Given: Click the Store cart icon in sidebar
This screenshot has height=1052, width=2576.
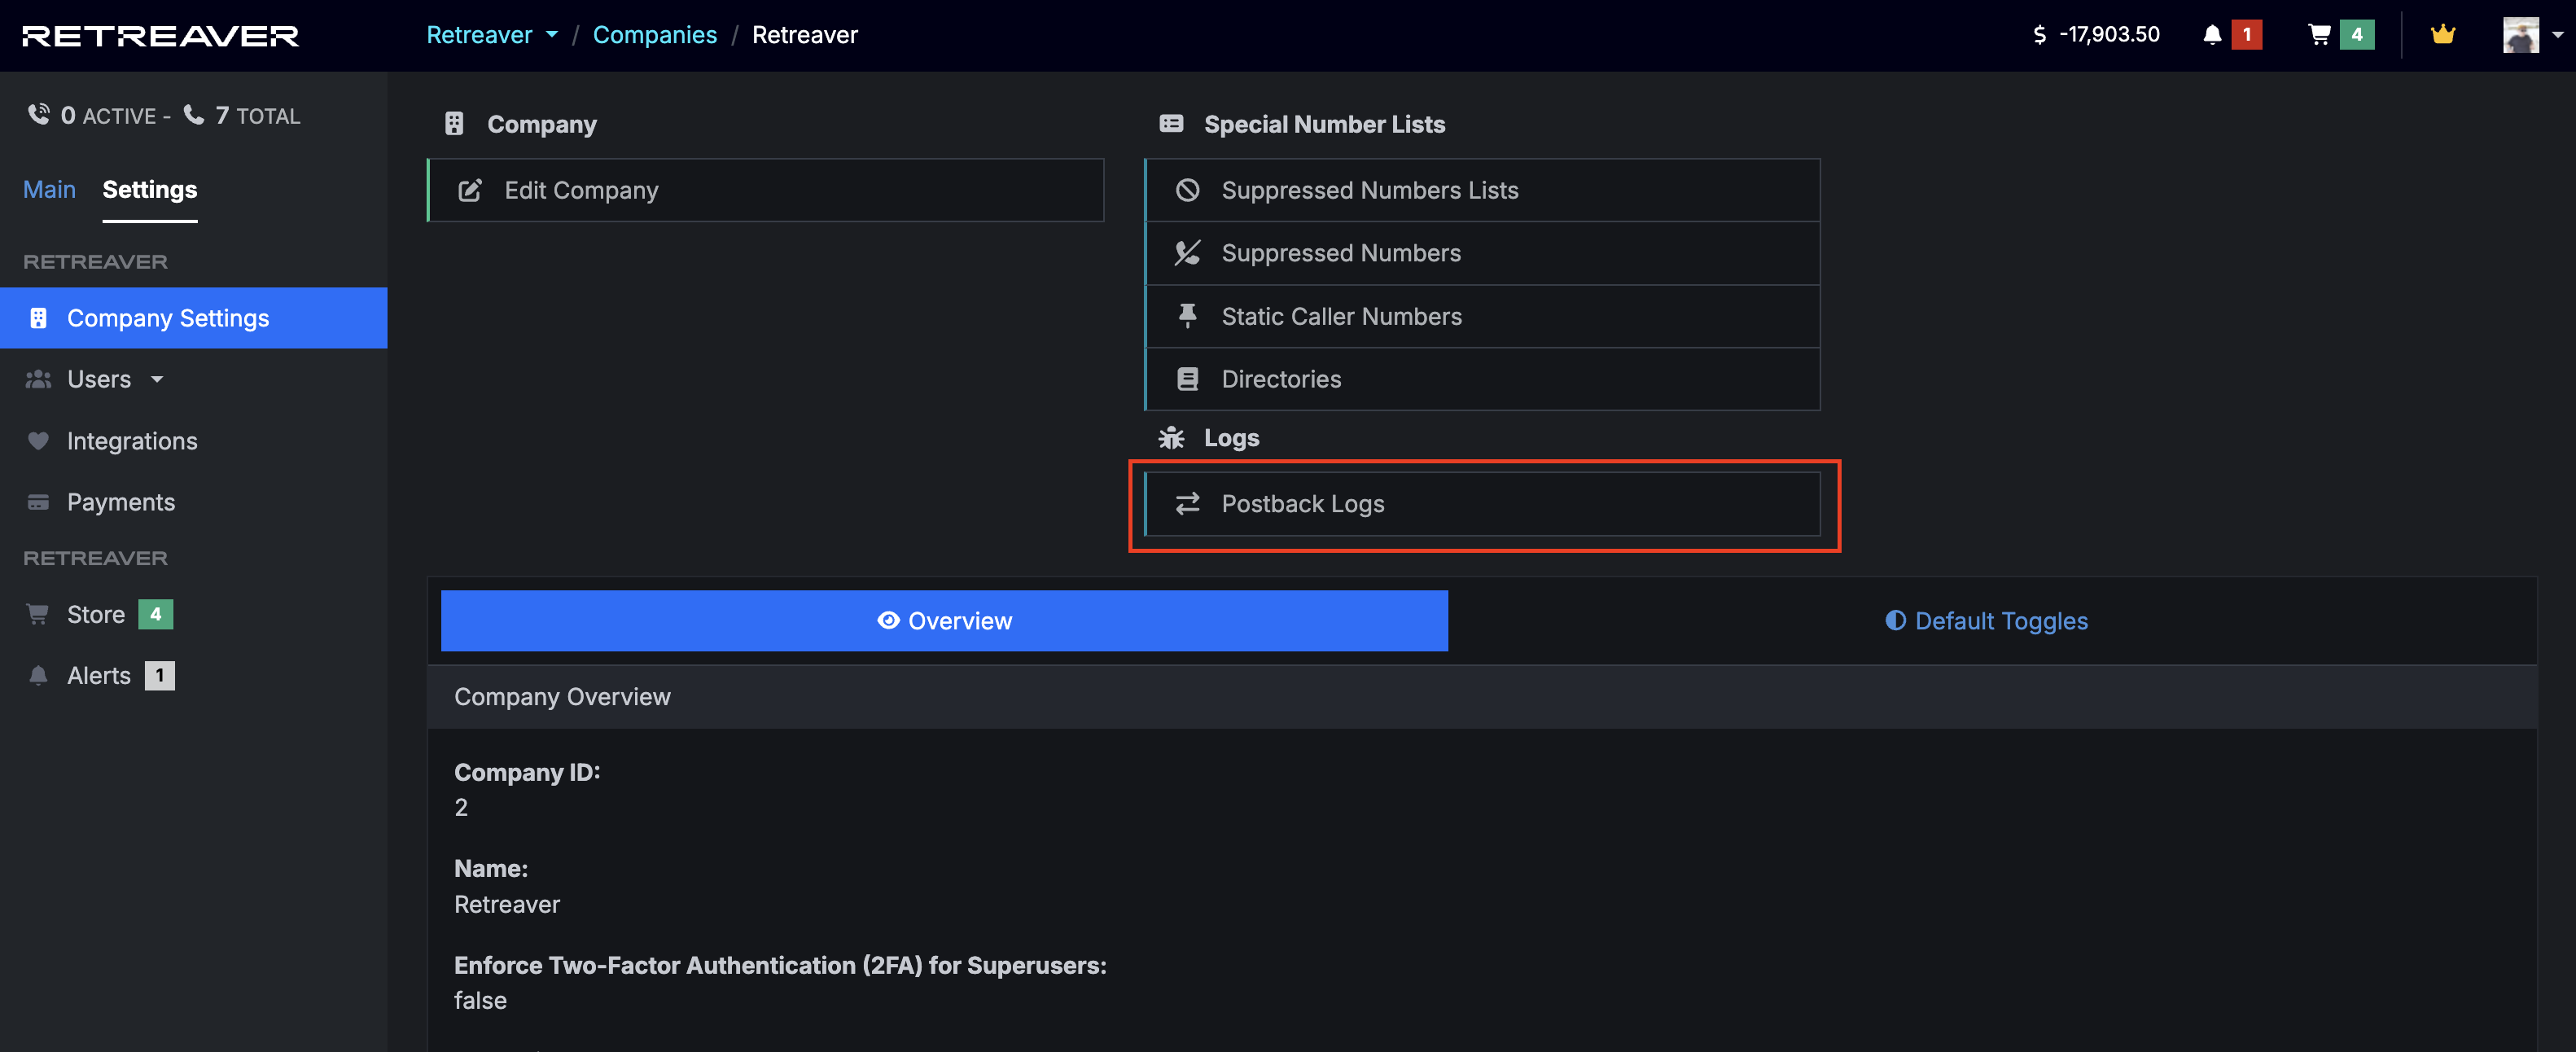Looking at the screenshot, I should point(38,615).
